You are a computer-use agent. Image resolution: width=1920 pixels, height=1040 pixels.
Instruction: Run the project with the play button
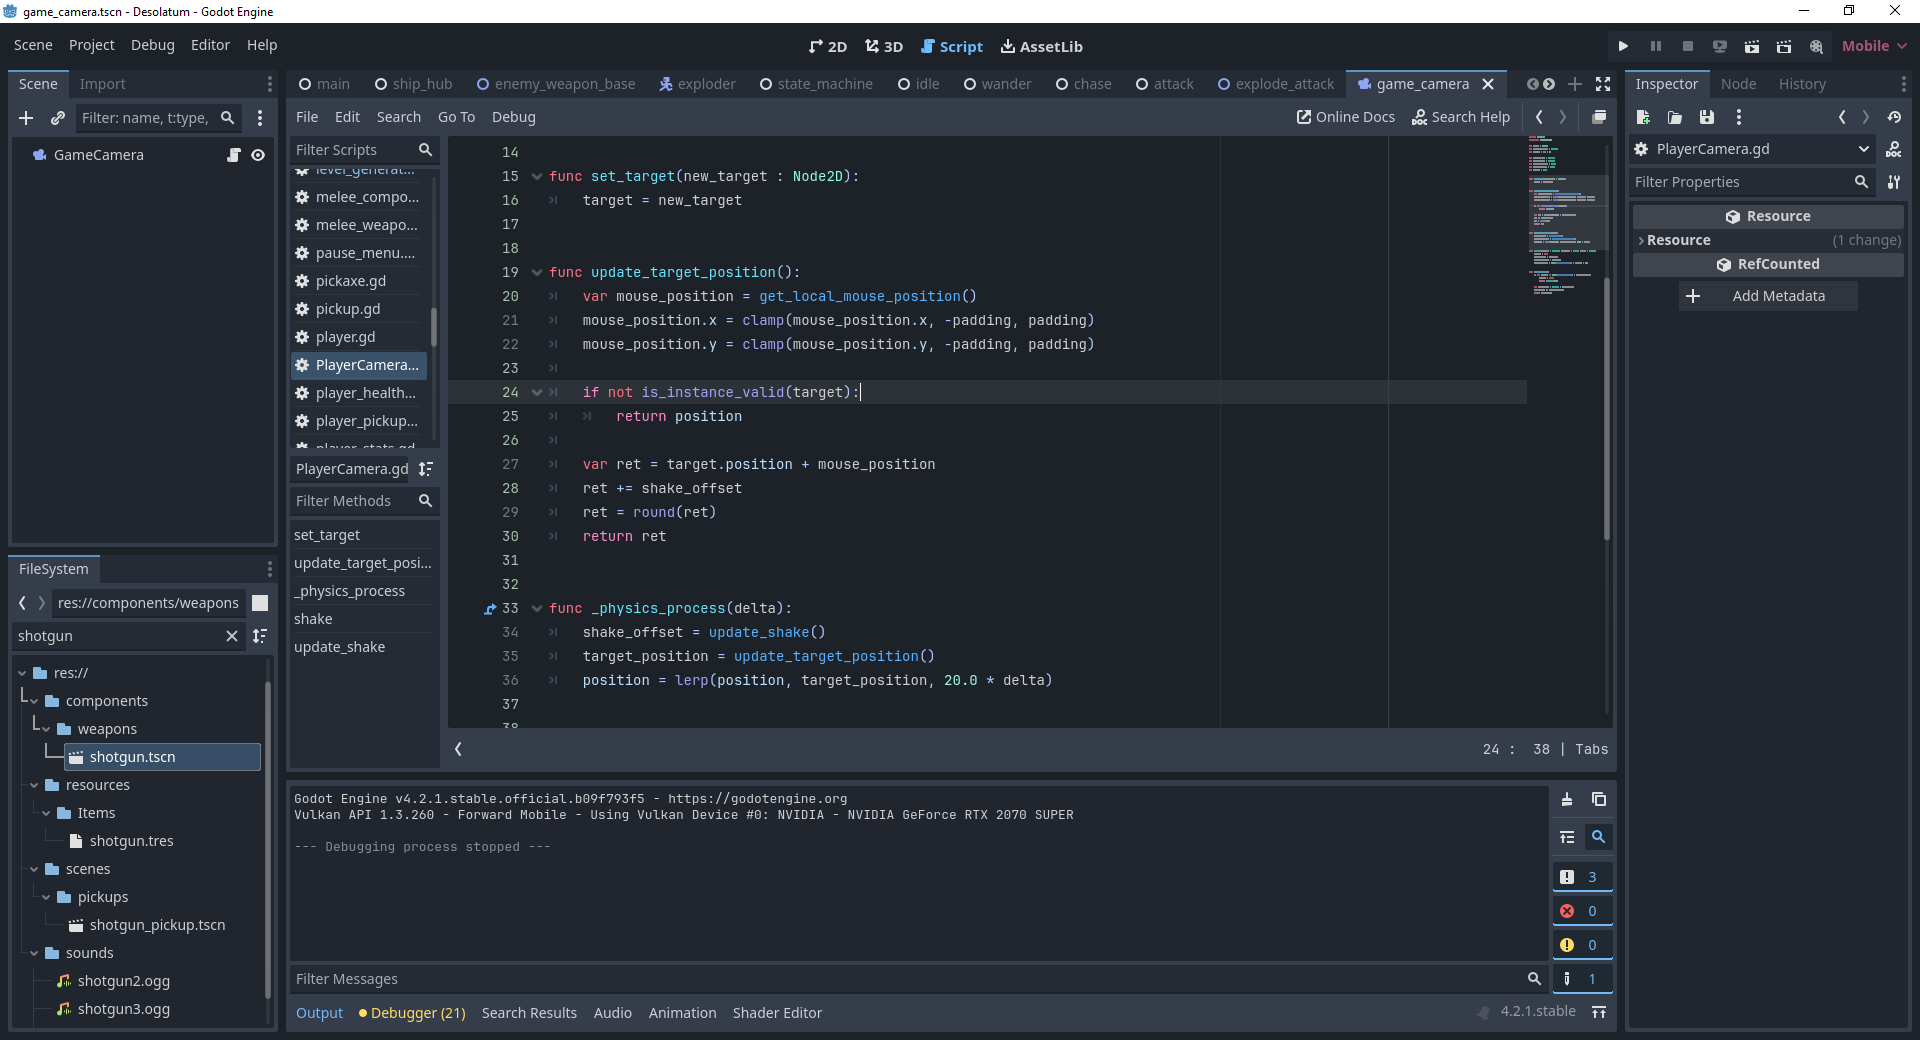pos(1623,46)
